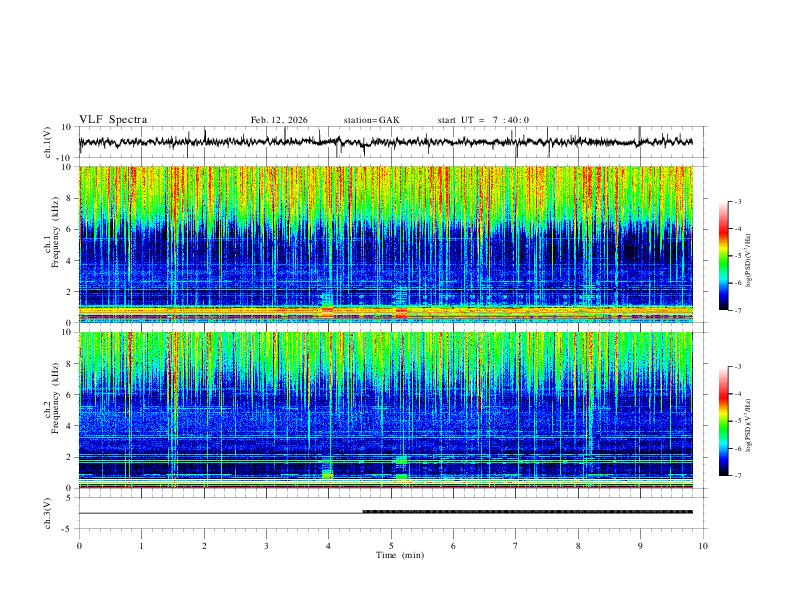
Task: Click the ch.2 "Frequency (kHz)" axis label
Action: click(55, 398)
